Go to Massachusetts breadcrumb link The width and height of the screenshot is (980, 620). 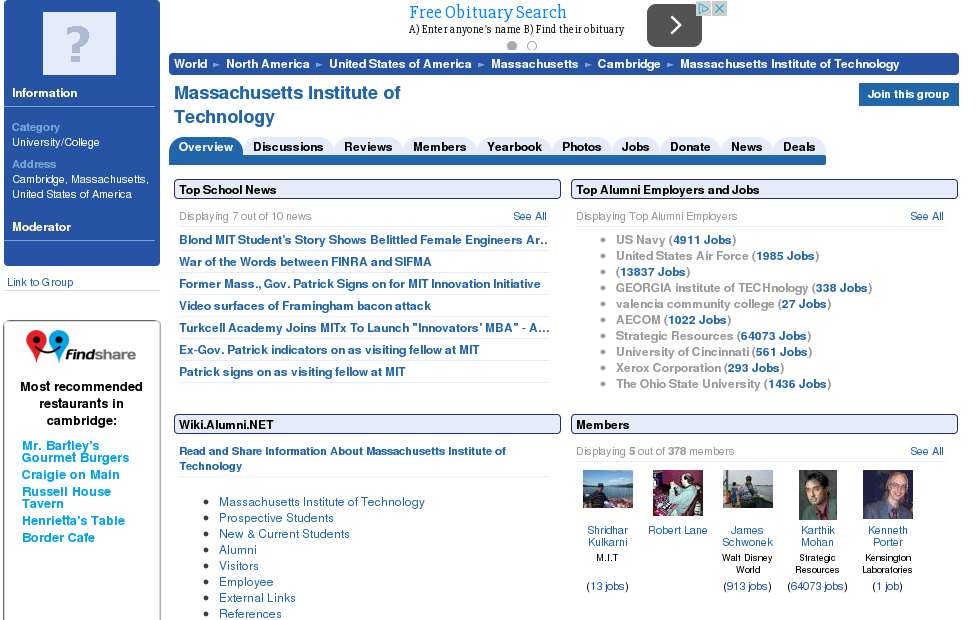click(534, 64)
